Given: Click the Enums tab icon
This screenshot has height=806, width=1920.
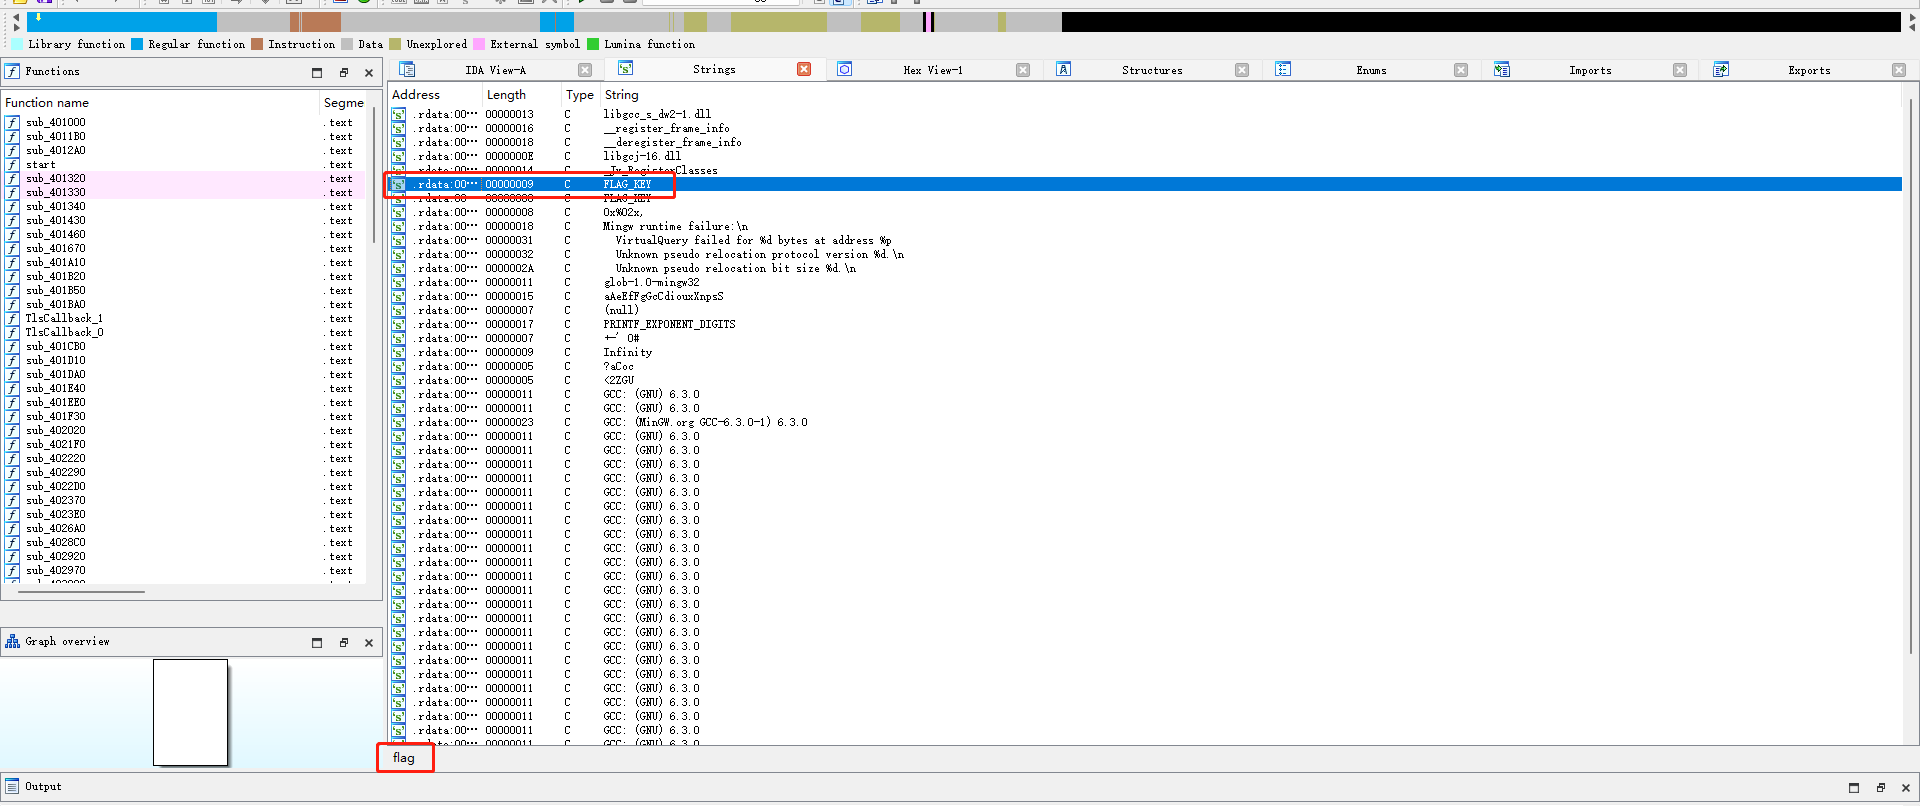Looking at the screenshot, I should tap(1283, 69).
